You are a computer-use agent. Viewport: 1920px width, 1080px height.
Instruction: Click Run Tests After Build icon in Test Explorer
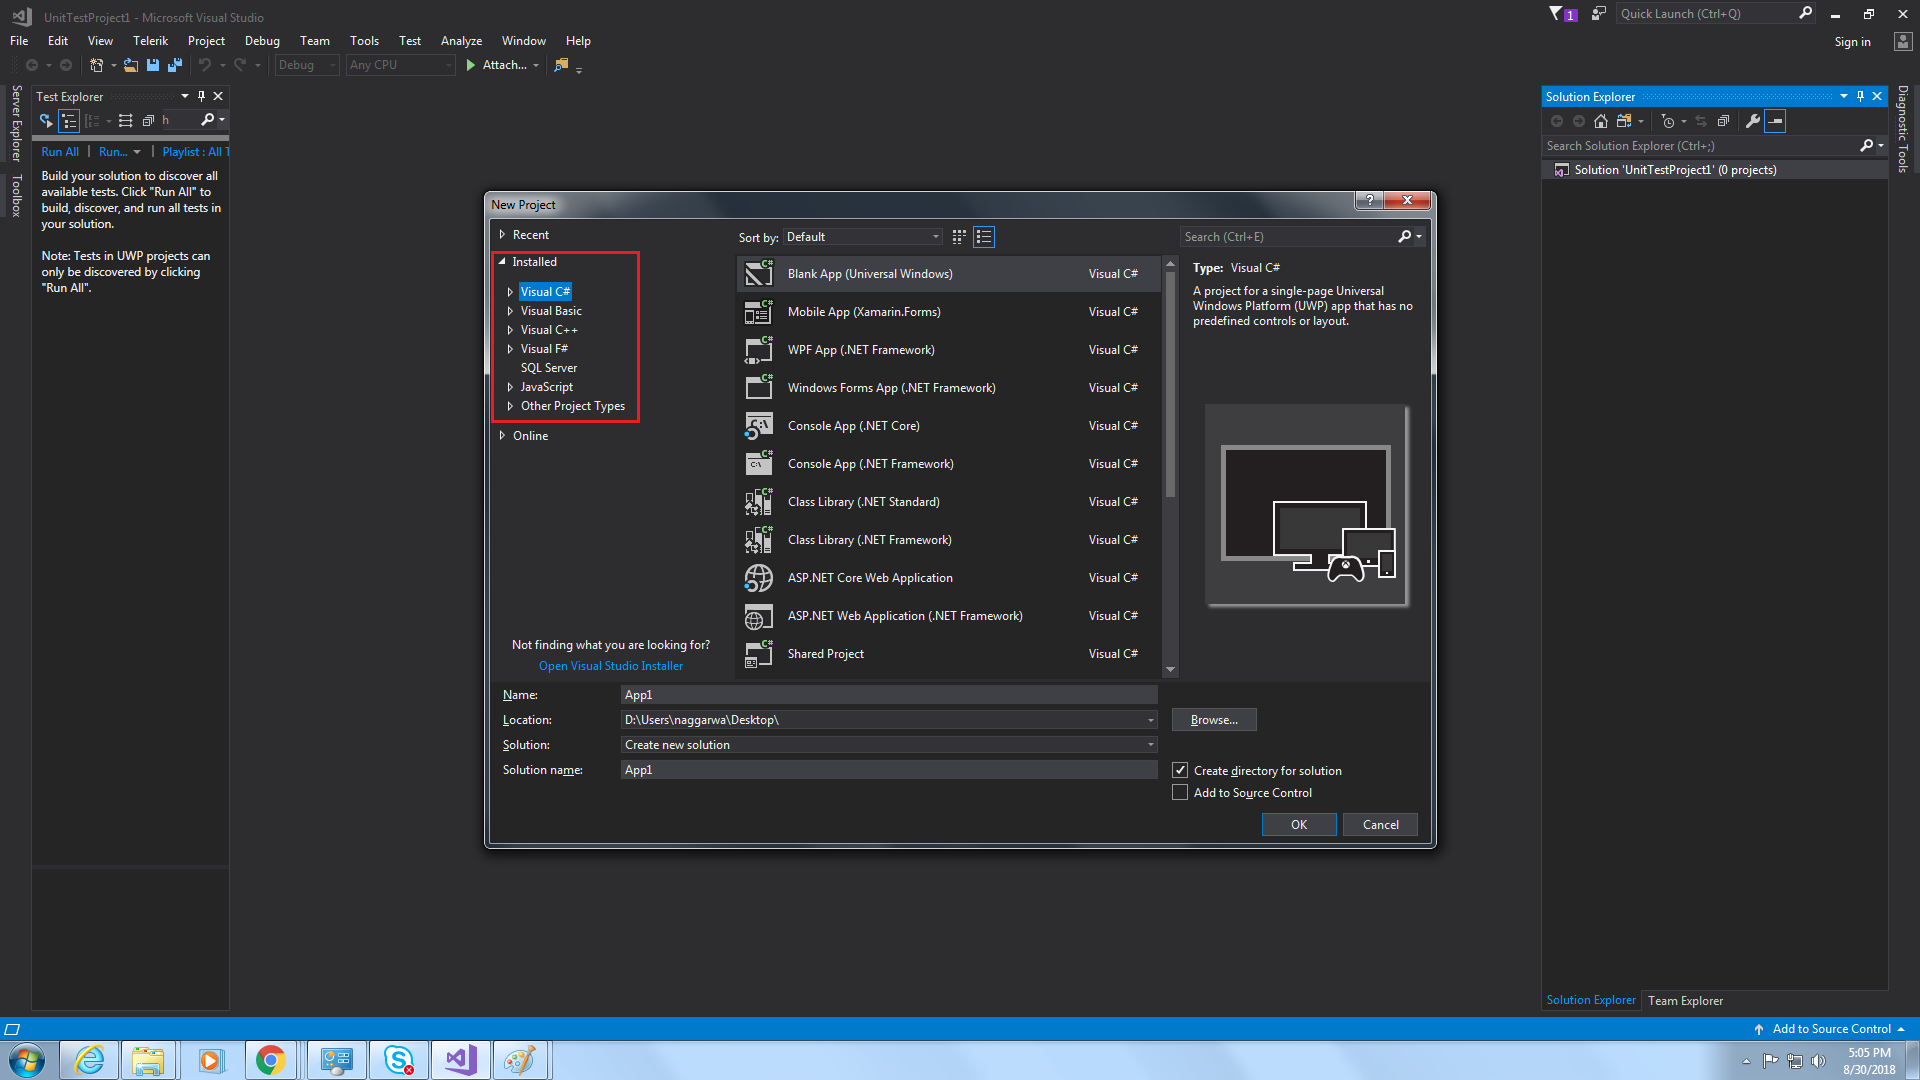46,120
